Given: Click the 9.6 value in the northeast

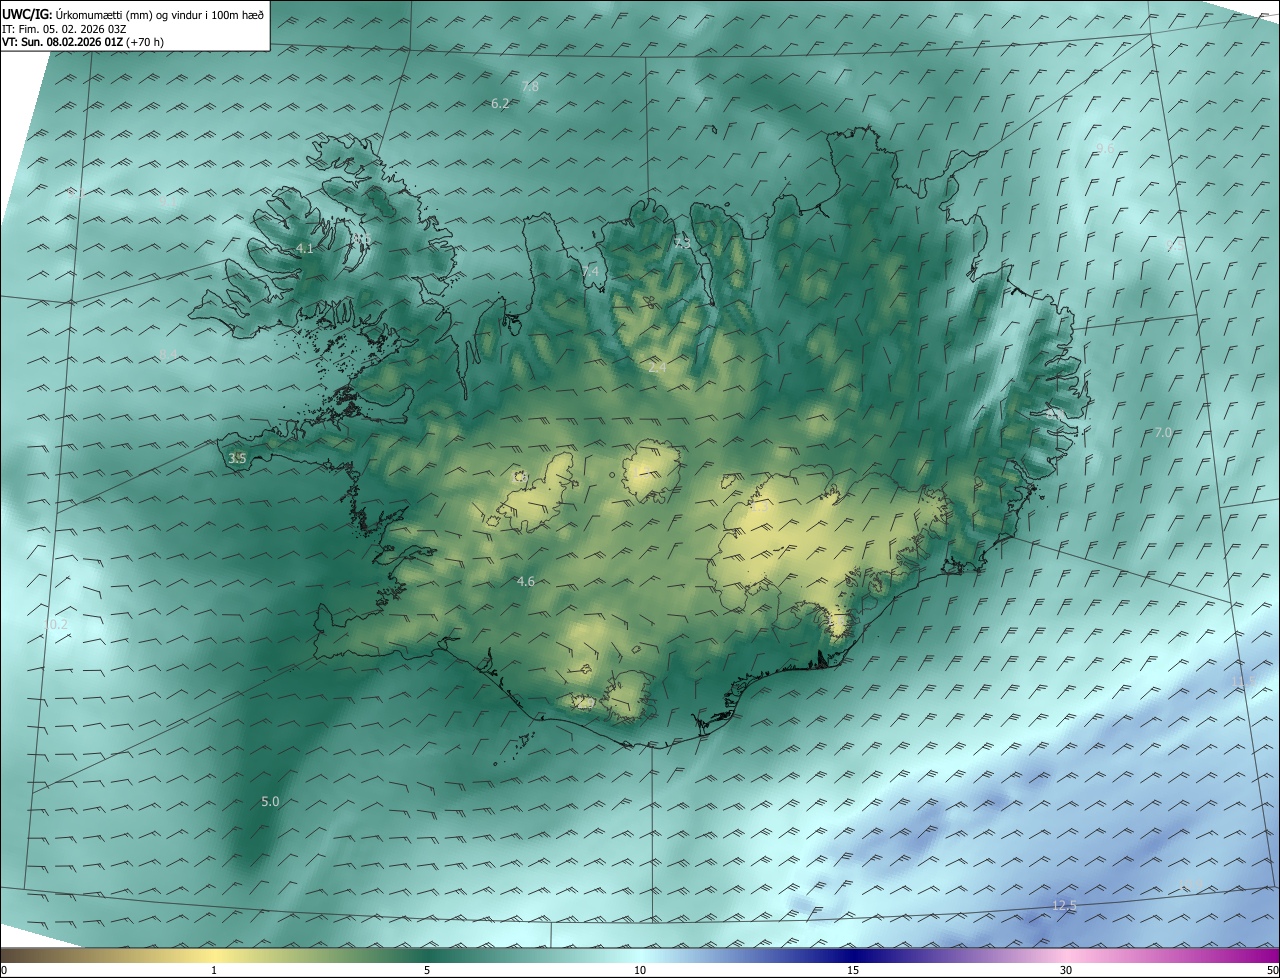Looking at the screenshot, I should point(1105,148).
